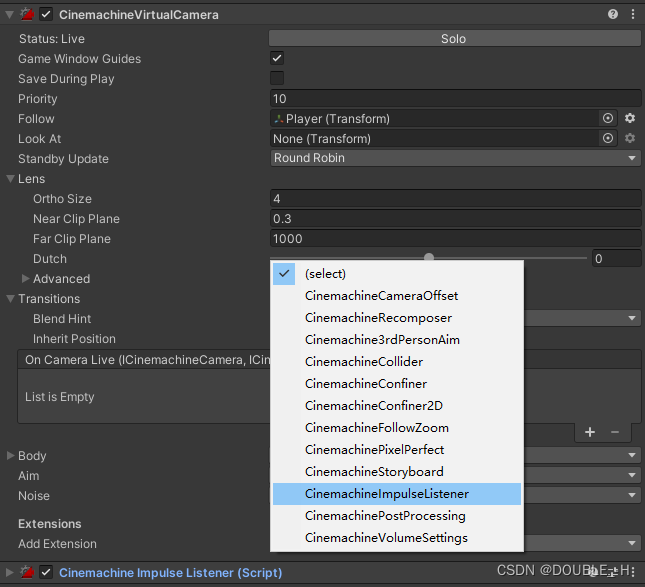This screenshot has width=645, height=587.
Task: Open the Aim algorithm dropdown arrow
Action: click(x=632, y=475)
